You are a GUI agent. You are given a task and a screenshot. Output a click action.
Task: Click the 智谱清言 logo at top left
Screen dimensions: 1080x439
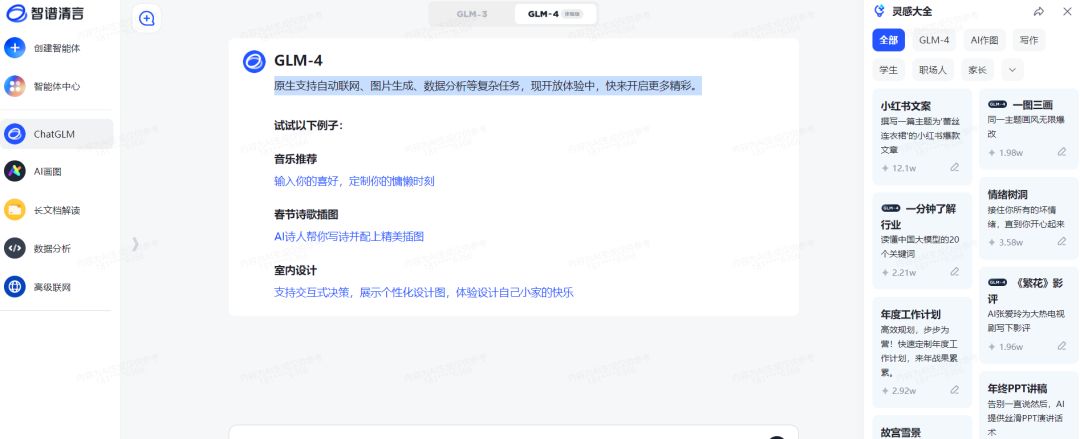[x=45, y=11]
